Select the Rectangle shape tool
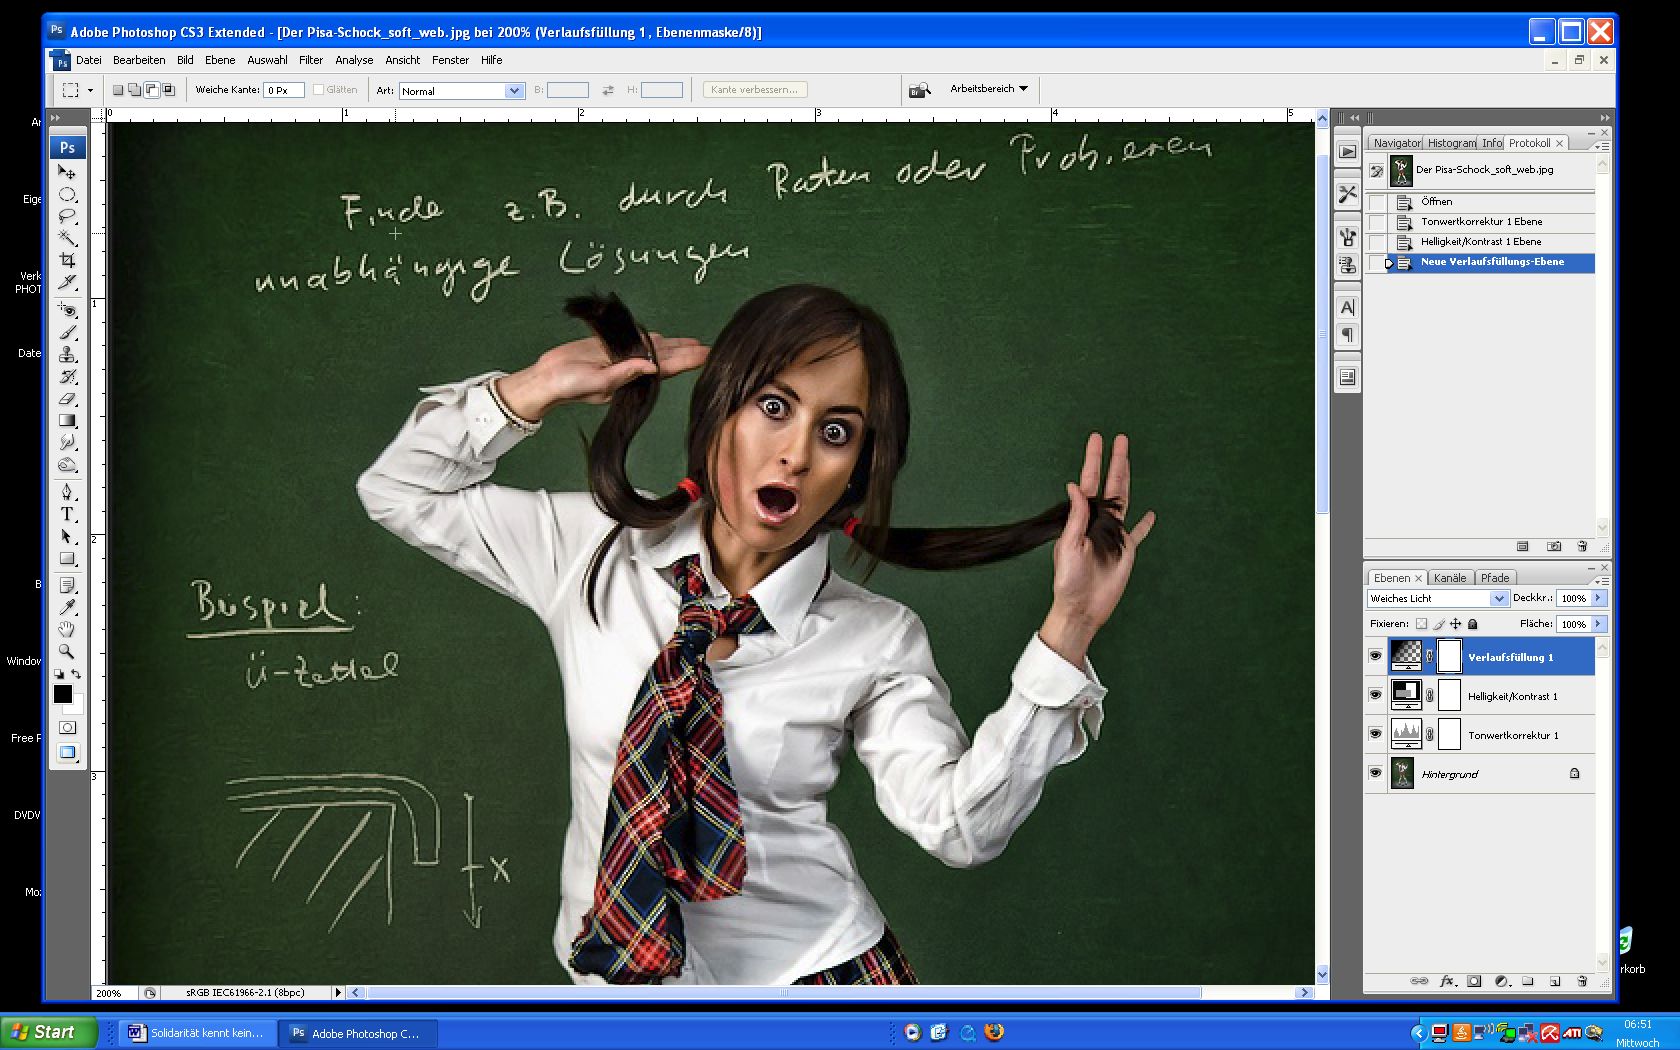The width and height of the screenshot is (1680, 1050). pos(67,558)
